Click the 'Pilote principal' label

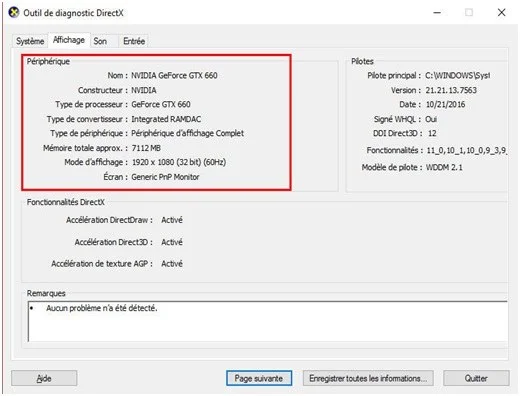[394, 76]
